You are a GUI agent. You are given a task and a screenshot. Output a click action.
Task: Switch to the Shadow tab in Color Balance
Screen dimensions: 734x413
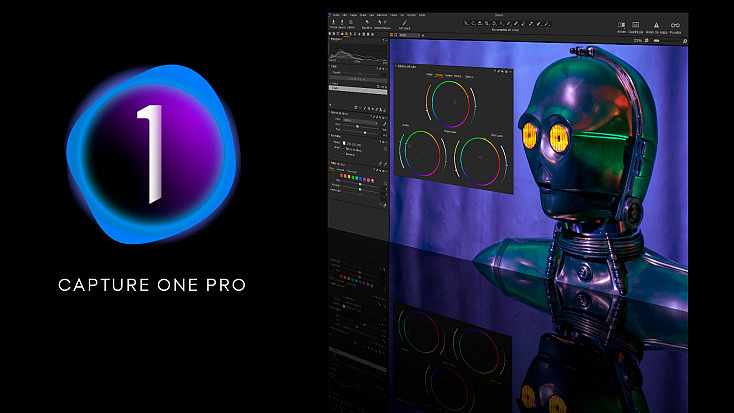coord(448,75)
